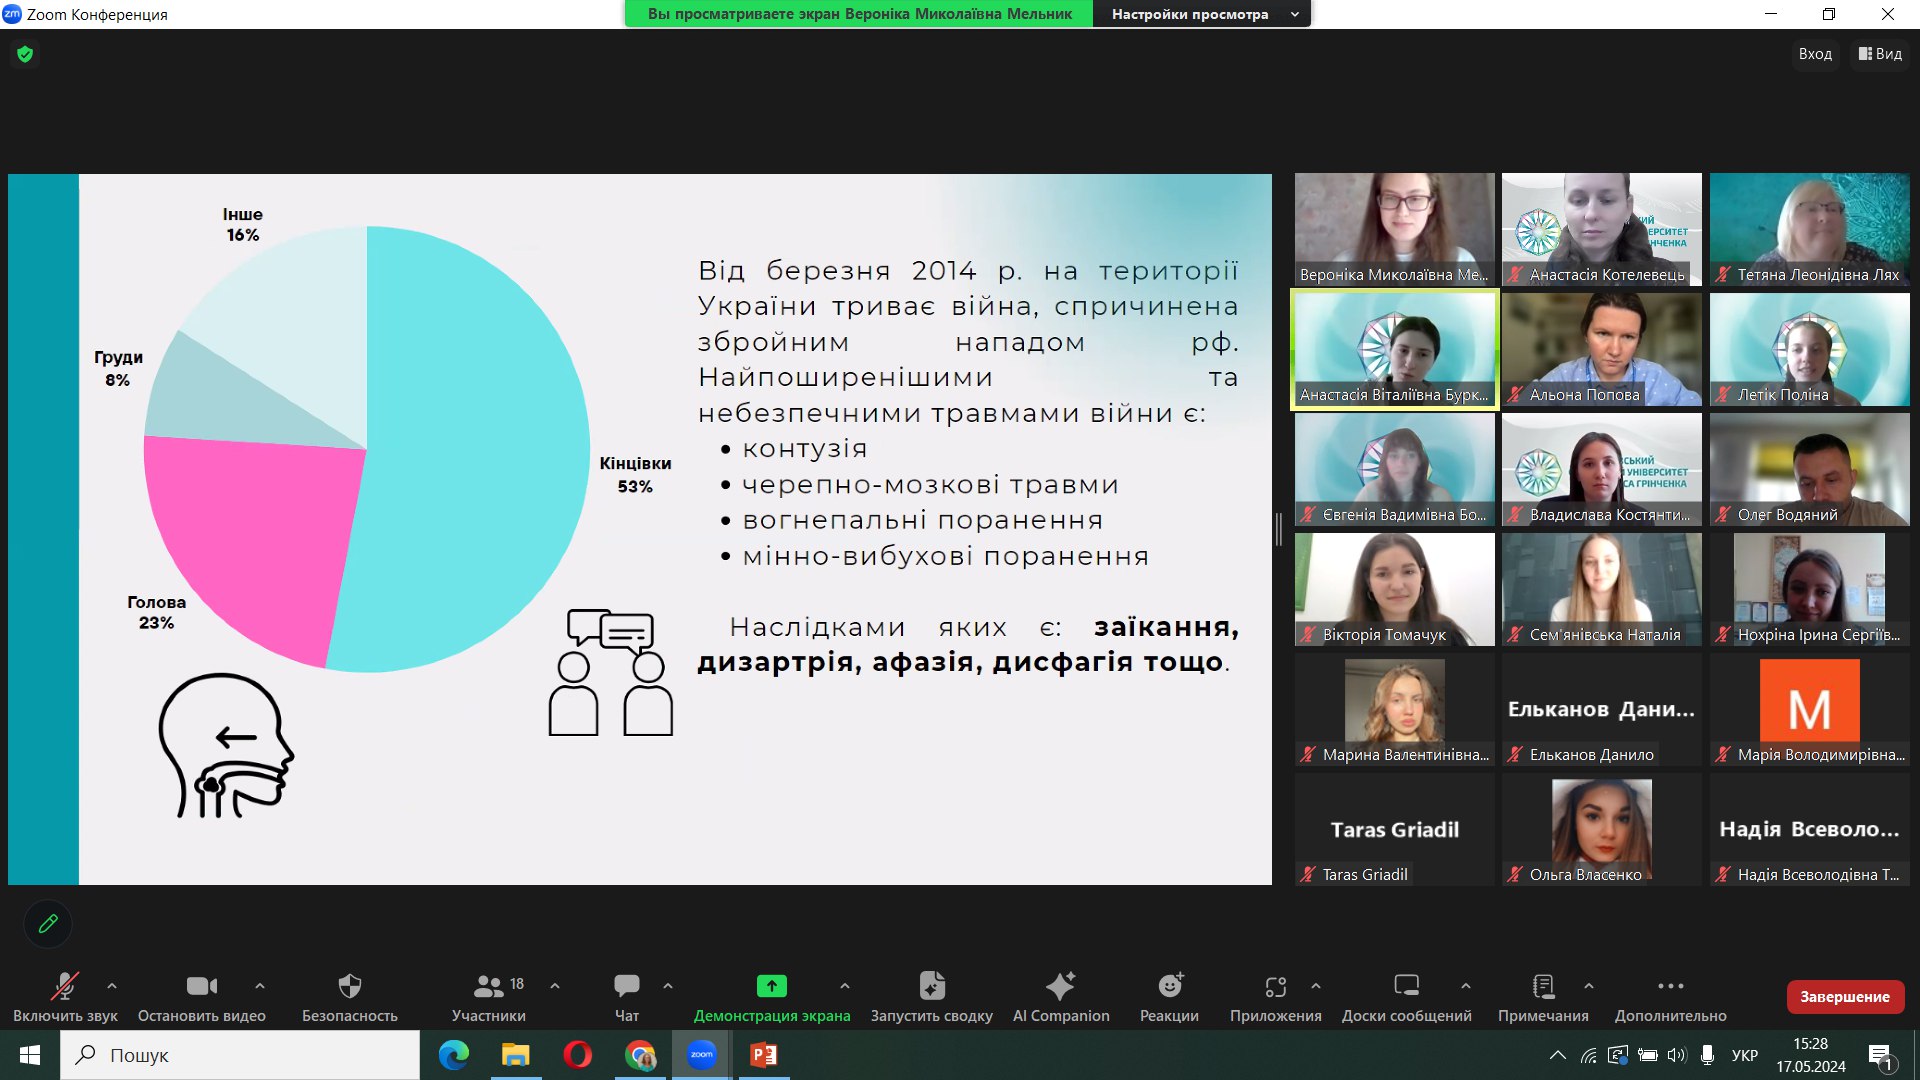1920x1080 pixels.
Task: Click the red Завершение end button
Action: [1844, 997]
